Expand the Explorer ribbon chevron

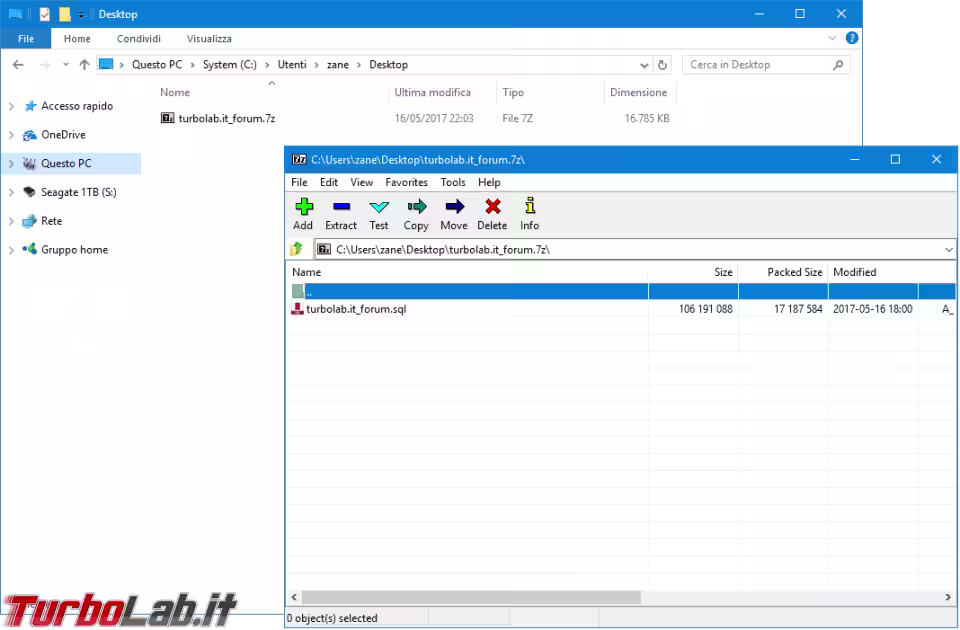[x=832, y=38]
